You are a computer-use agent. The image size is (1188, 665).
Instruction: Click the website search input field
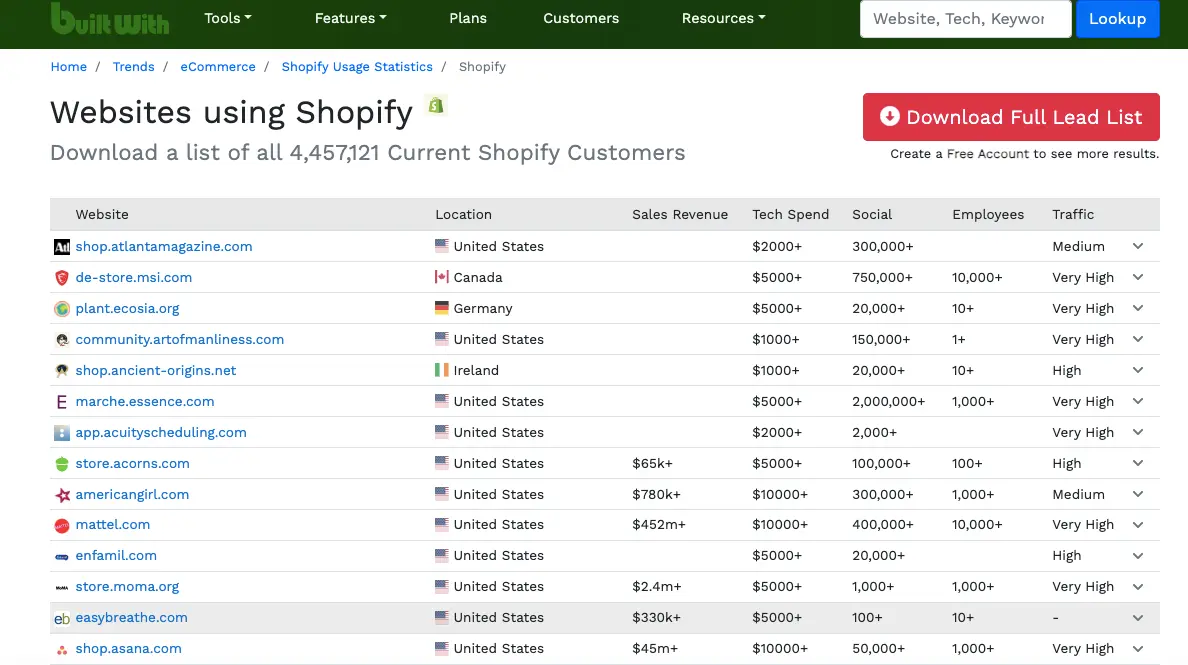pyautogui.click(x=963, y=18)
